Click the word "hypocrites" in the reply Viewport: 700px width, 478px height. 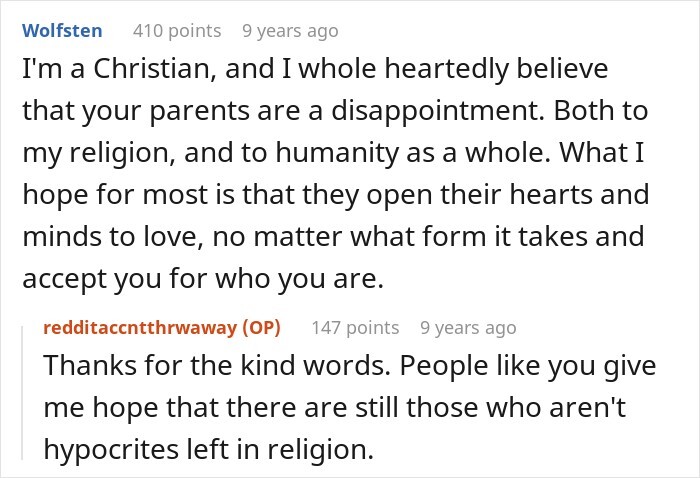[x=111, y=449]
